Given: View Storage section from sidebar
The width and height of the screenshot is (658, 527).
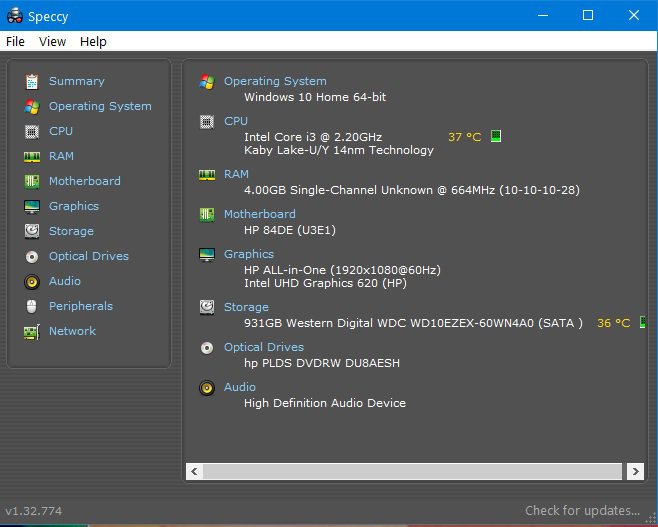Looking at the screenshot, I should click(71, 231).
